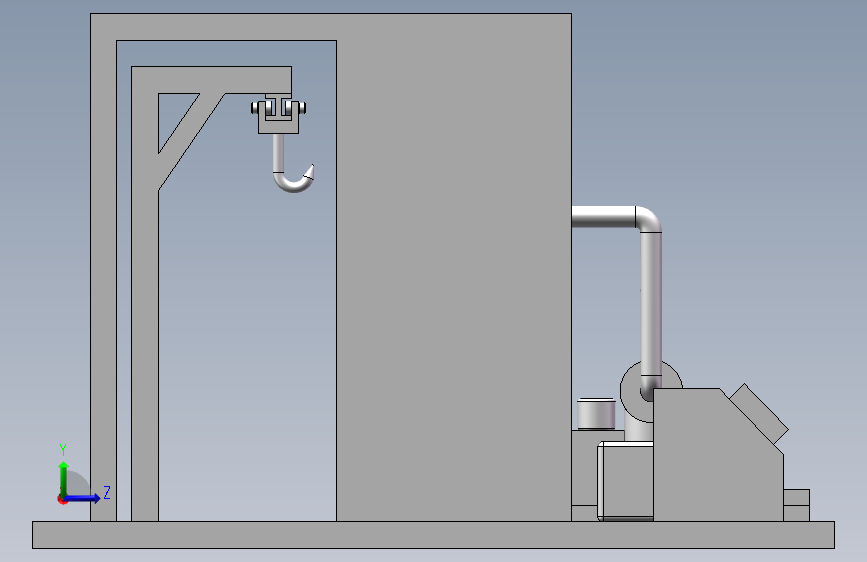The width and height of the screenshot is (867, 562).
Task: Select the vertical pipe section
Action: click(x=651, y=303)
